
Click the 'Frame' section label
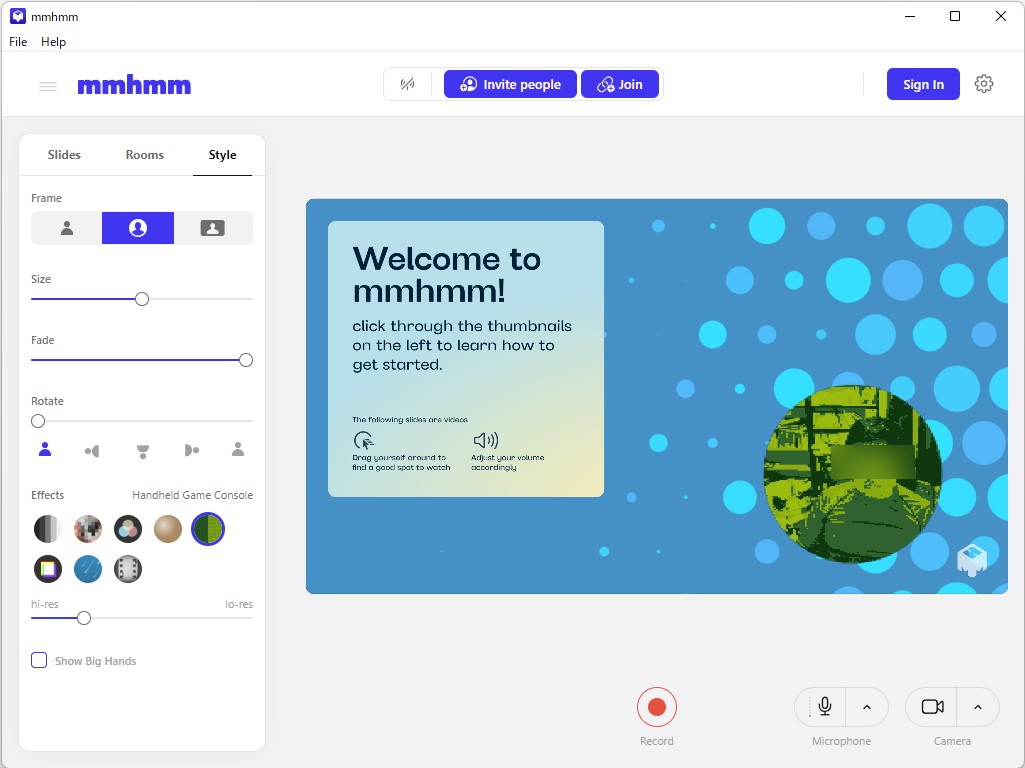[46, 198]
